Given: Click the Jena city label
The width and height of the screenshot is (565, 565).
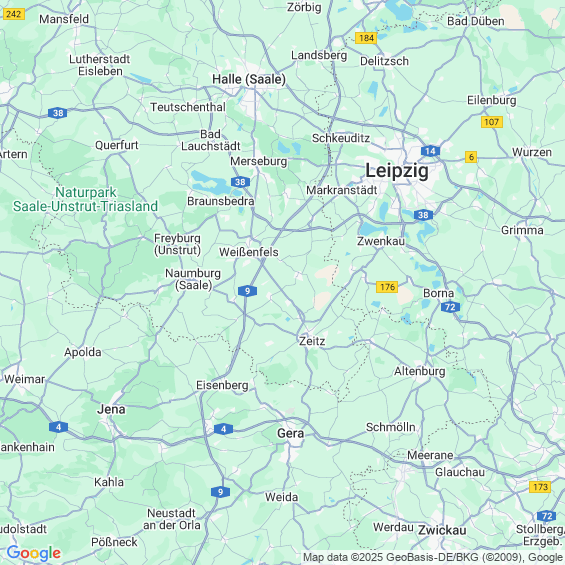Looking at the screenshot, I should click(x=111, y=409).
